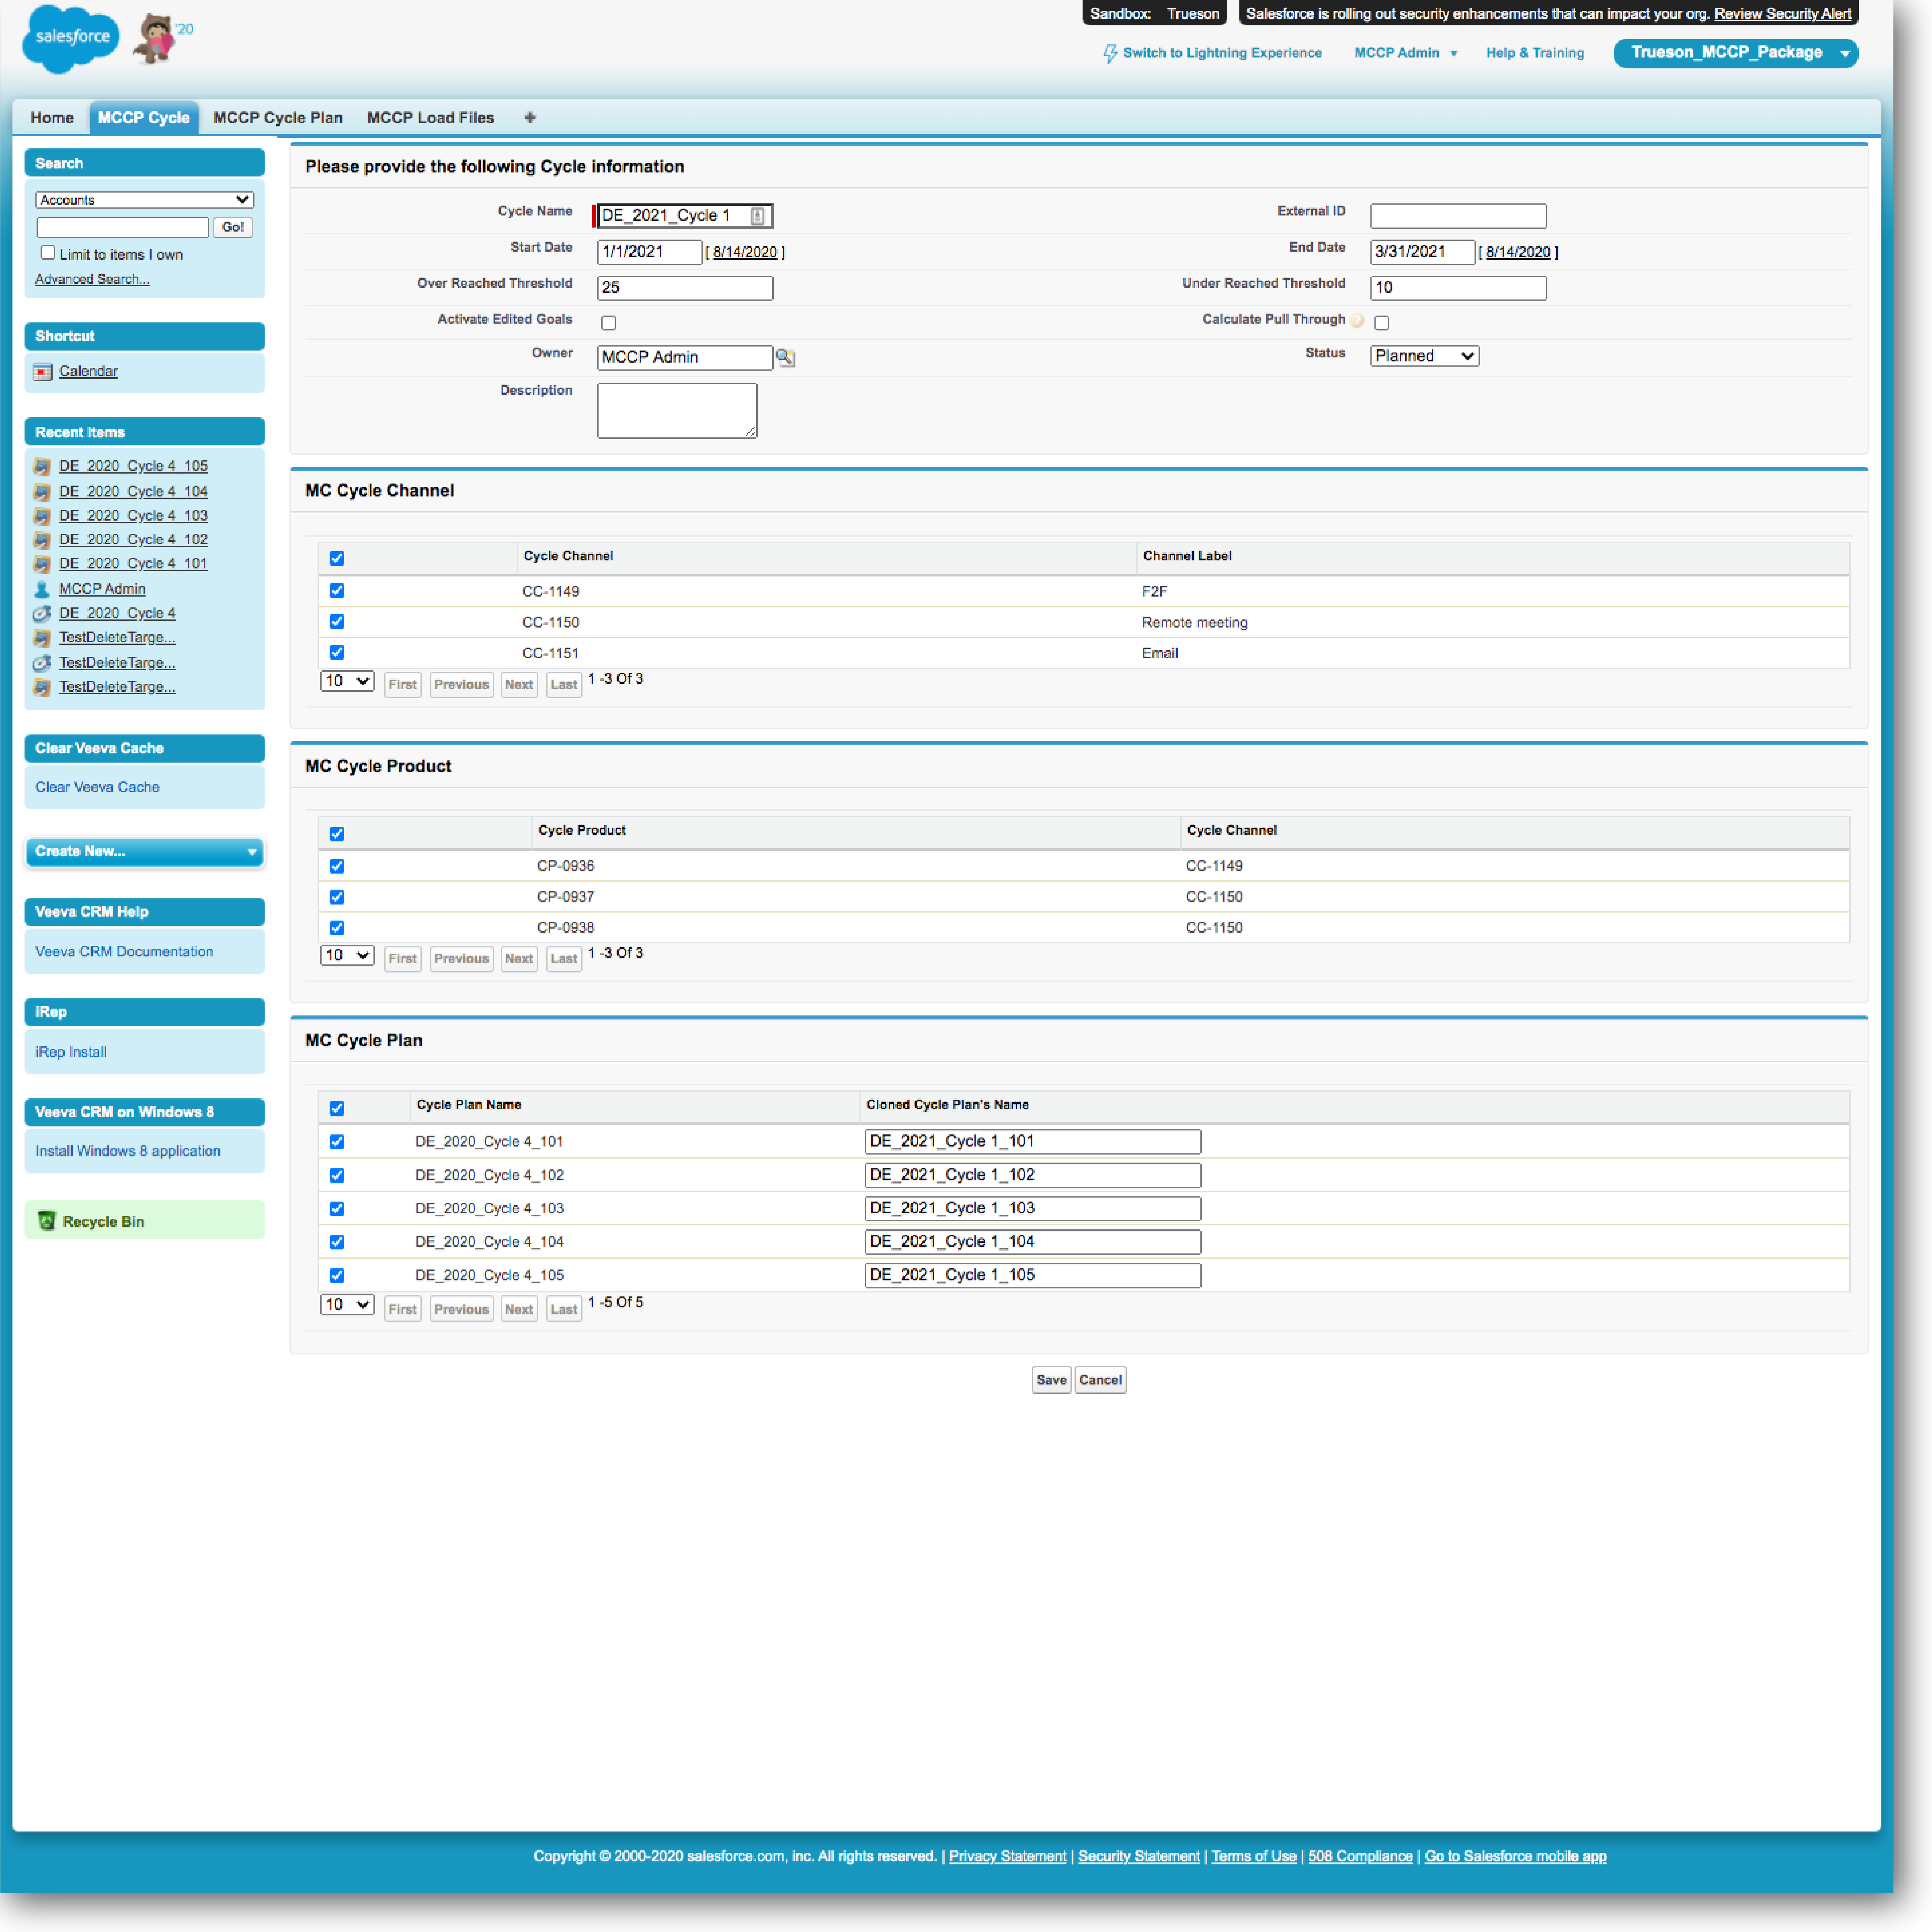Open the Accounts search scope dropdown
Viewport: 1932px width, 1932px height.
145,200
